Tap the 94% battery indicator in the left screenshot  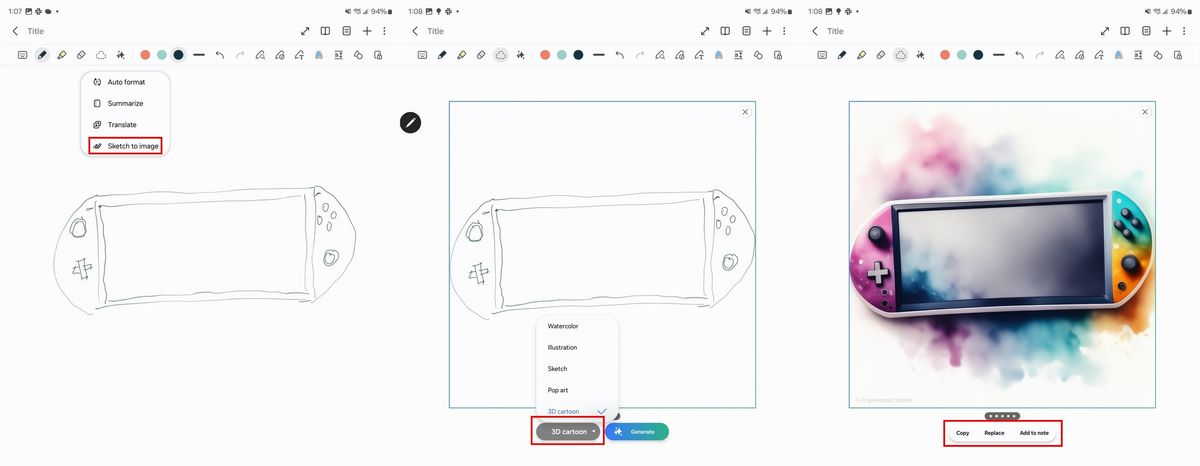pyautogui.click(x=383, y=10)
